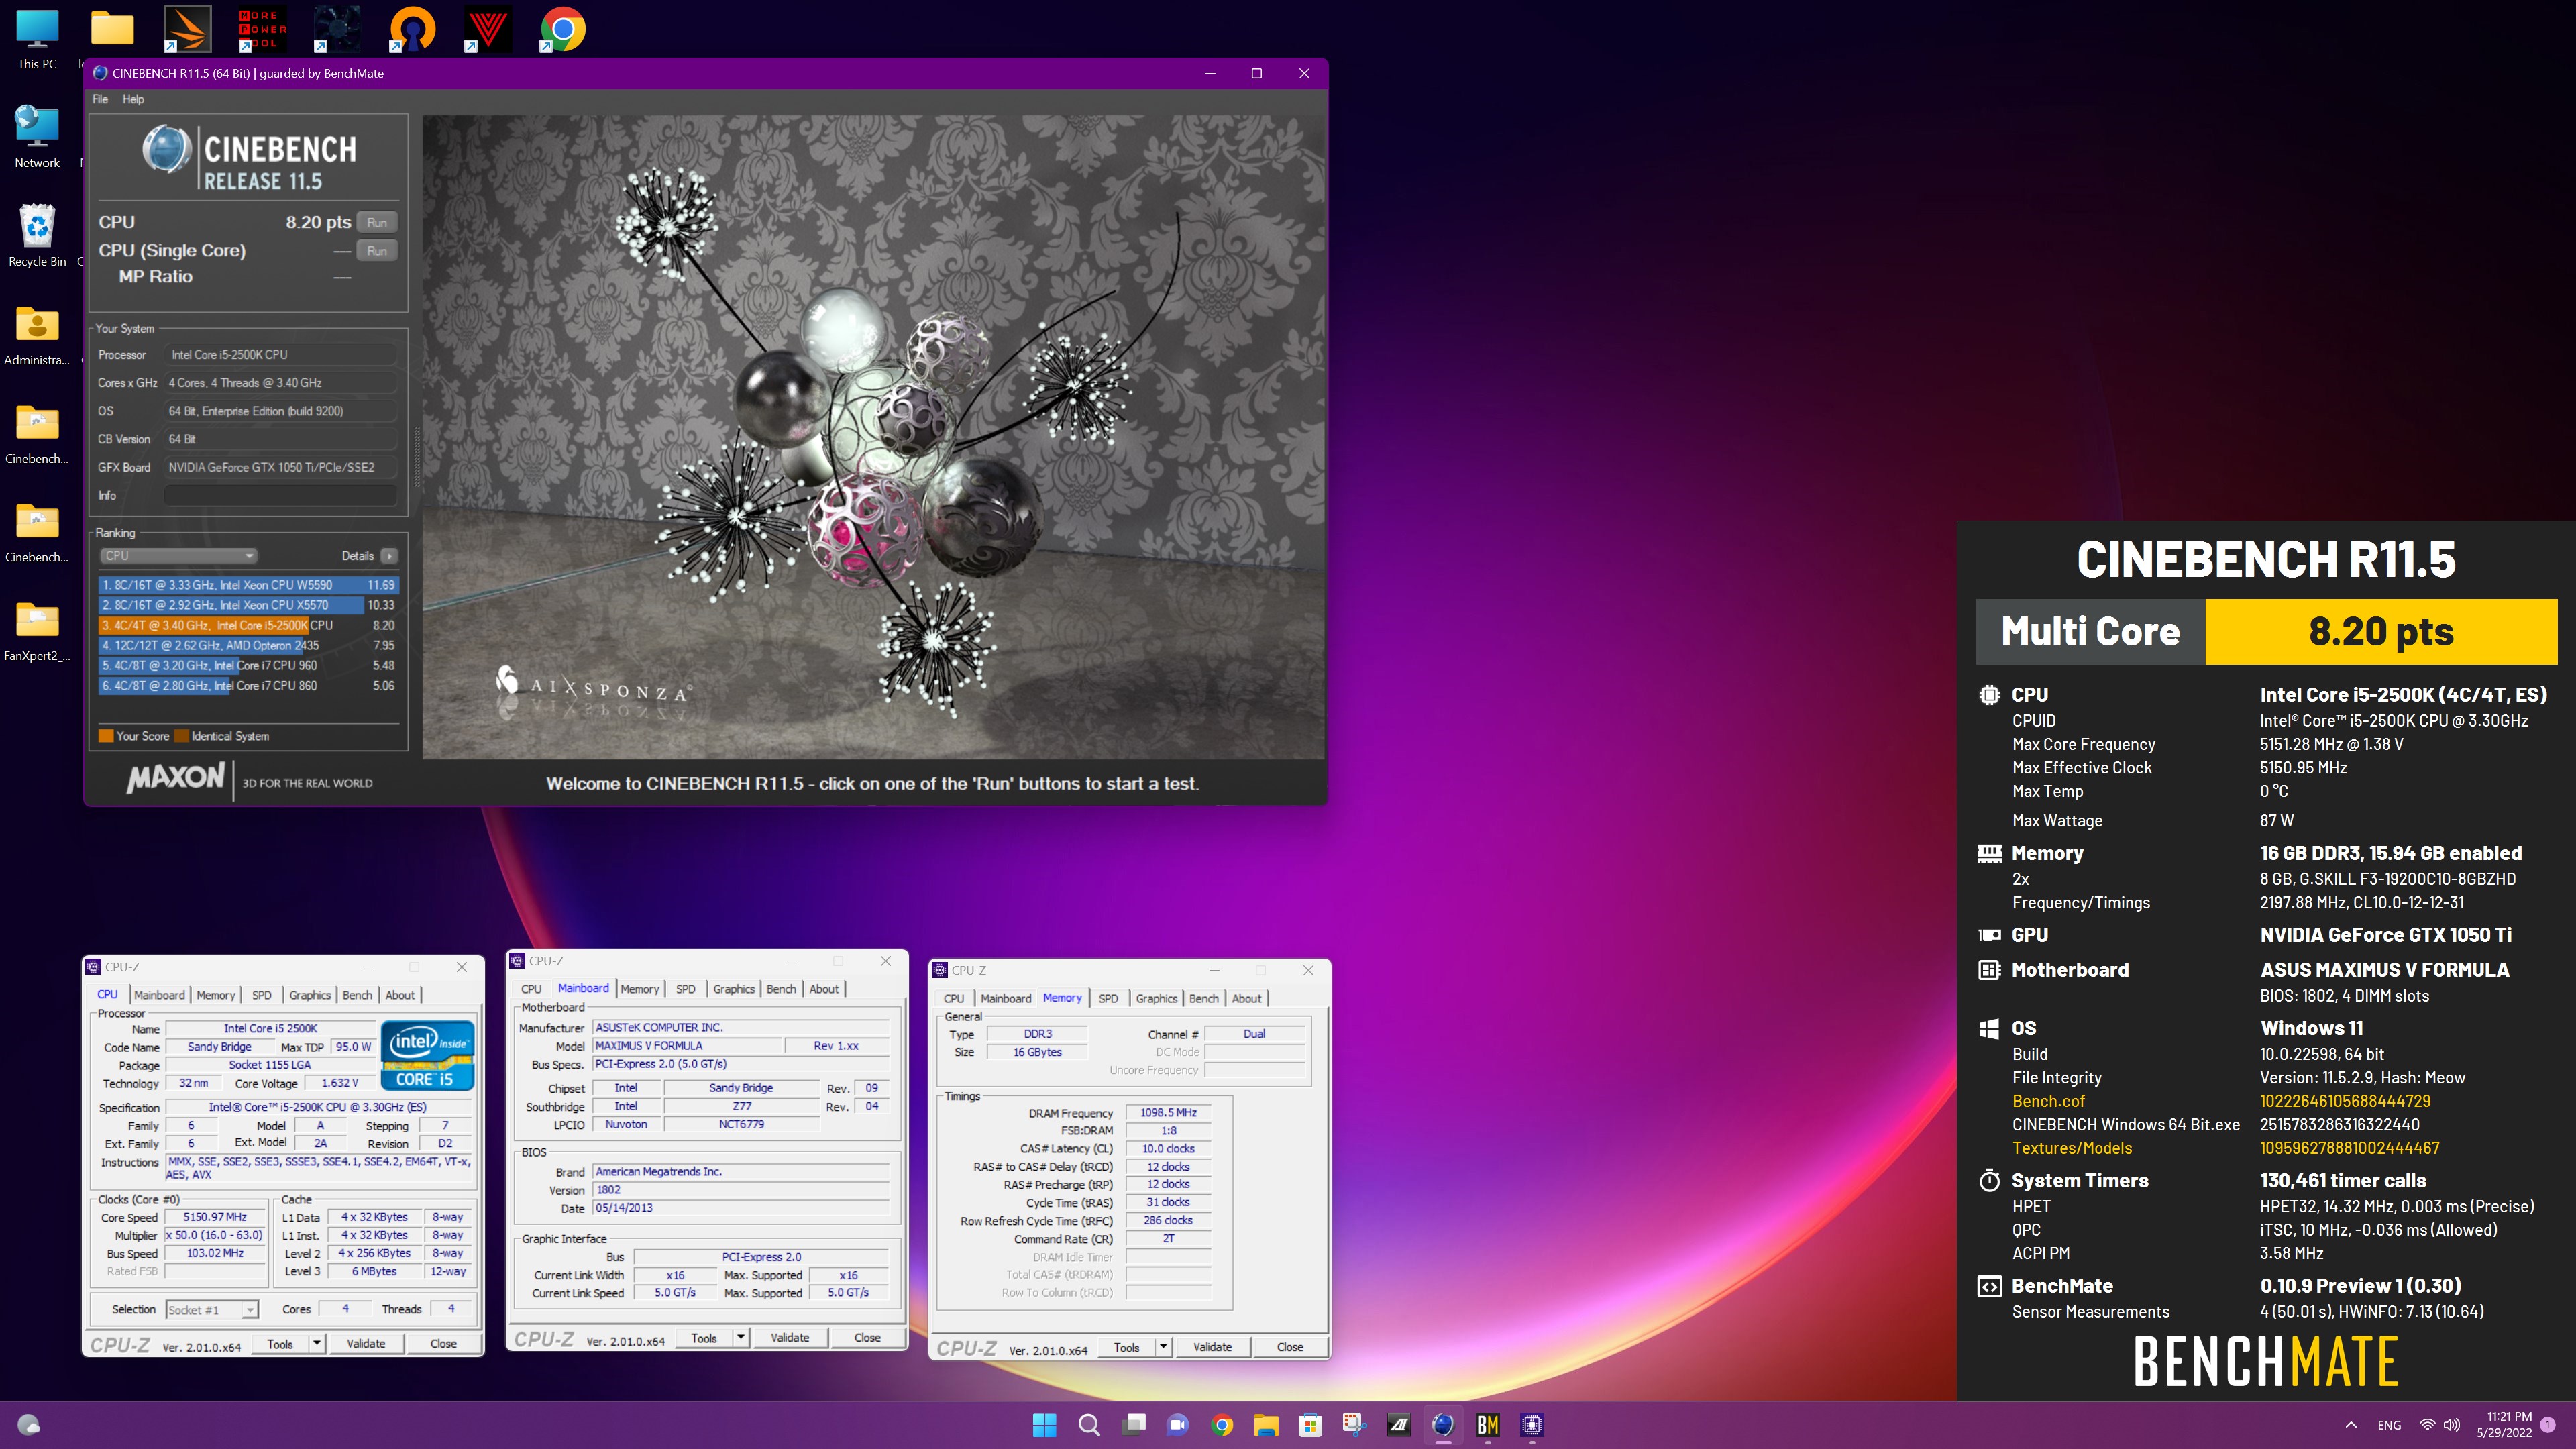Open the red V logo desktop shortcut
The height and width of the screenshot is (1449, 2576).
487,29
